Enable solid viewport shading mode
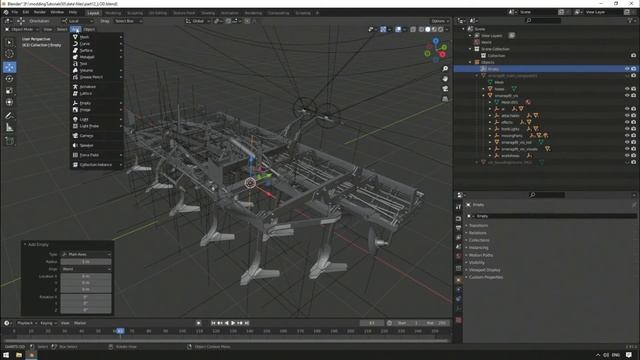The height and width of the screenshot is (360, 640). [x=428, y=29]
